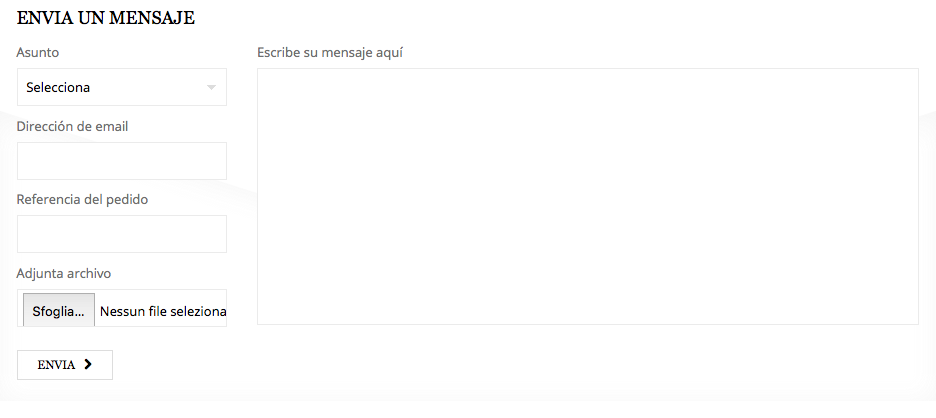Focus the Referencia del pedido input field
936x418 pixels.
pyautogui.click(x=122, y=233)
